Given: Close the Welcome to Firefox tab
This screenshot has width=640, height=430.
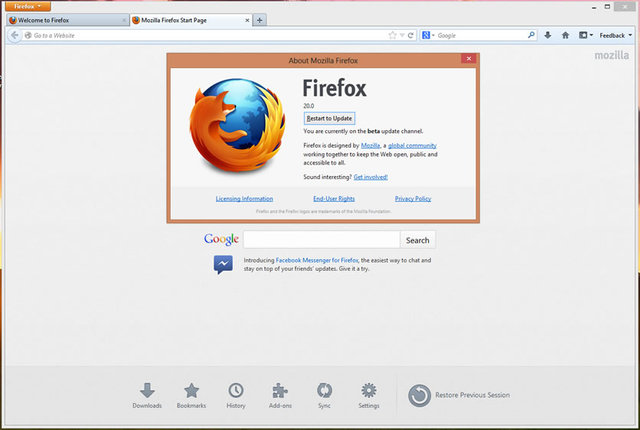Looking at the screenshot, I should pos(124,20).
